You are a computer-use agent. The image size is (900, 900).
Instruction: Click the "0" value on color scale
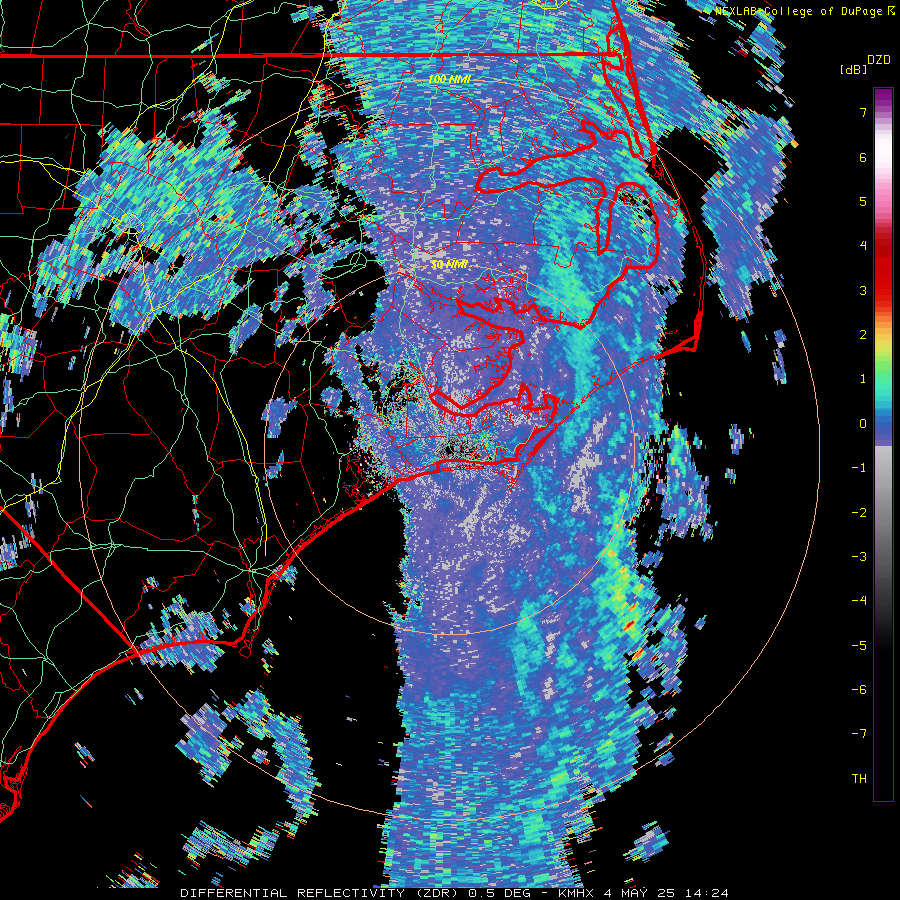click(863, 424)
